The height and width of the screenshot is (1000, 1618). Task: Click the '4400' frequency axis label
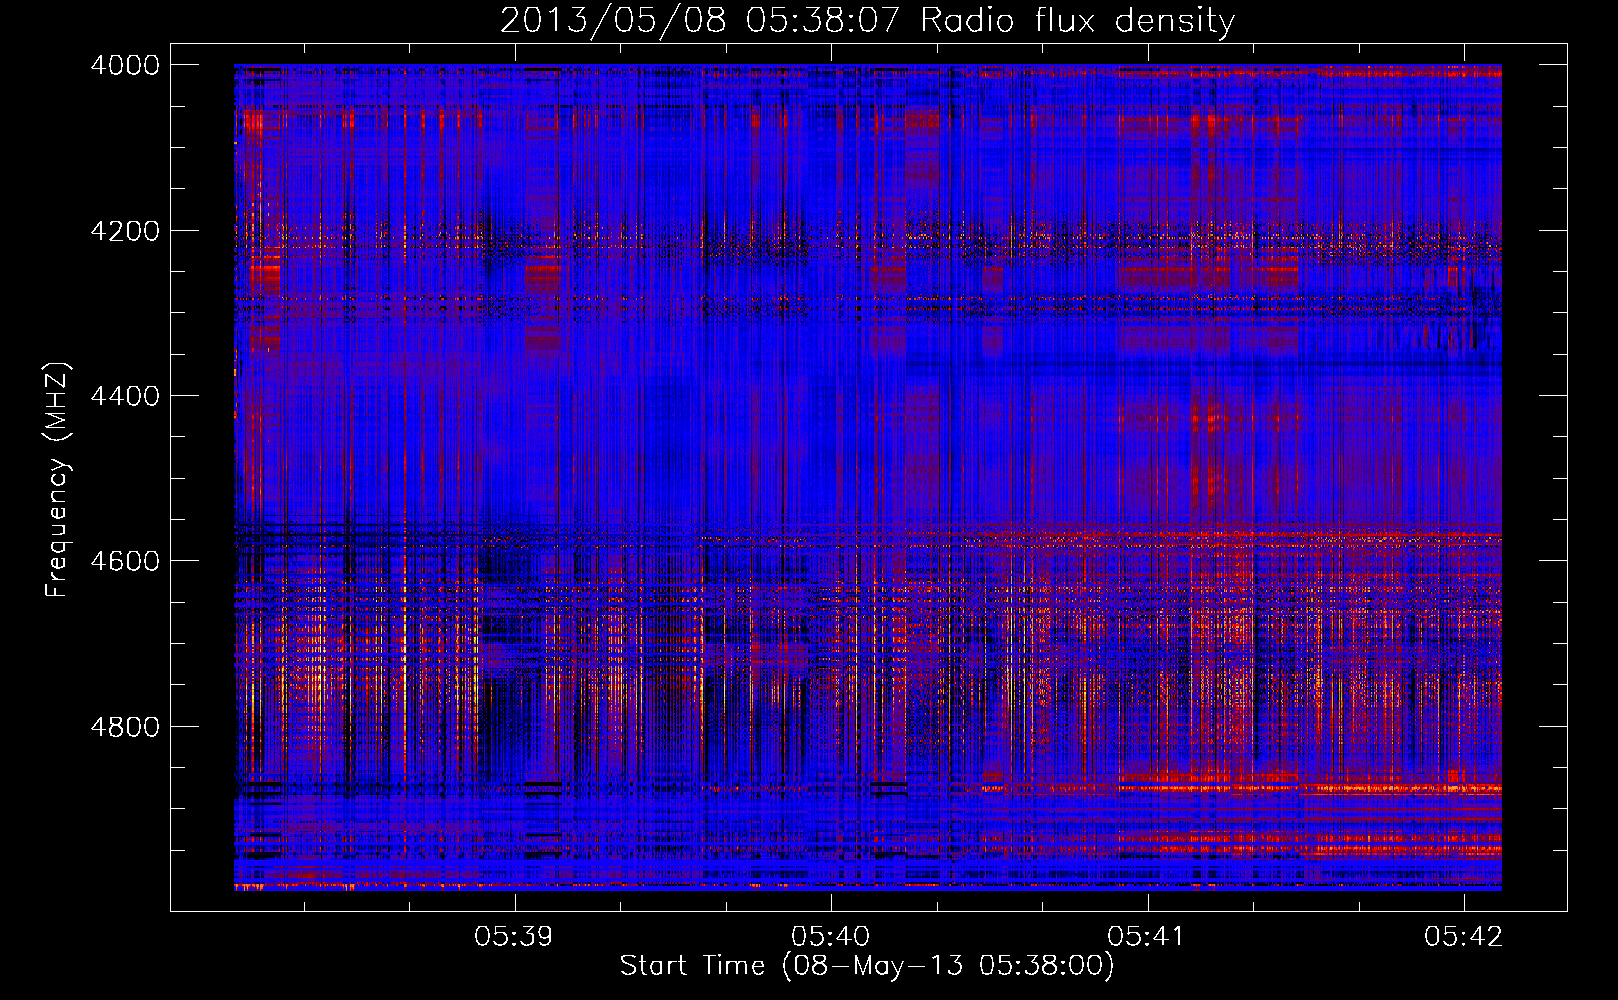click(x=125, y=396)
